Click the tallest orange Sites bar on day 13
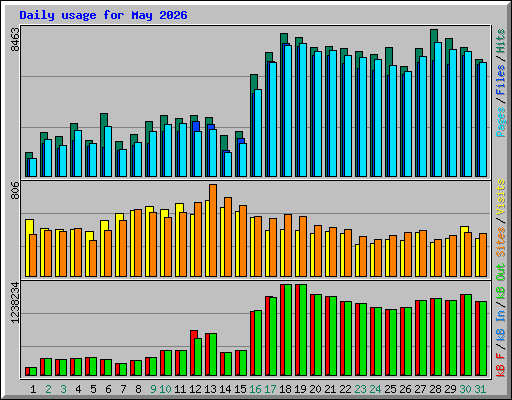 tap(213, 230)
